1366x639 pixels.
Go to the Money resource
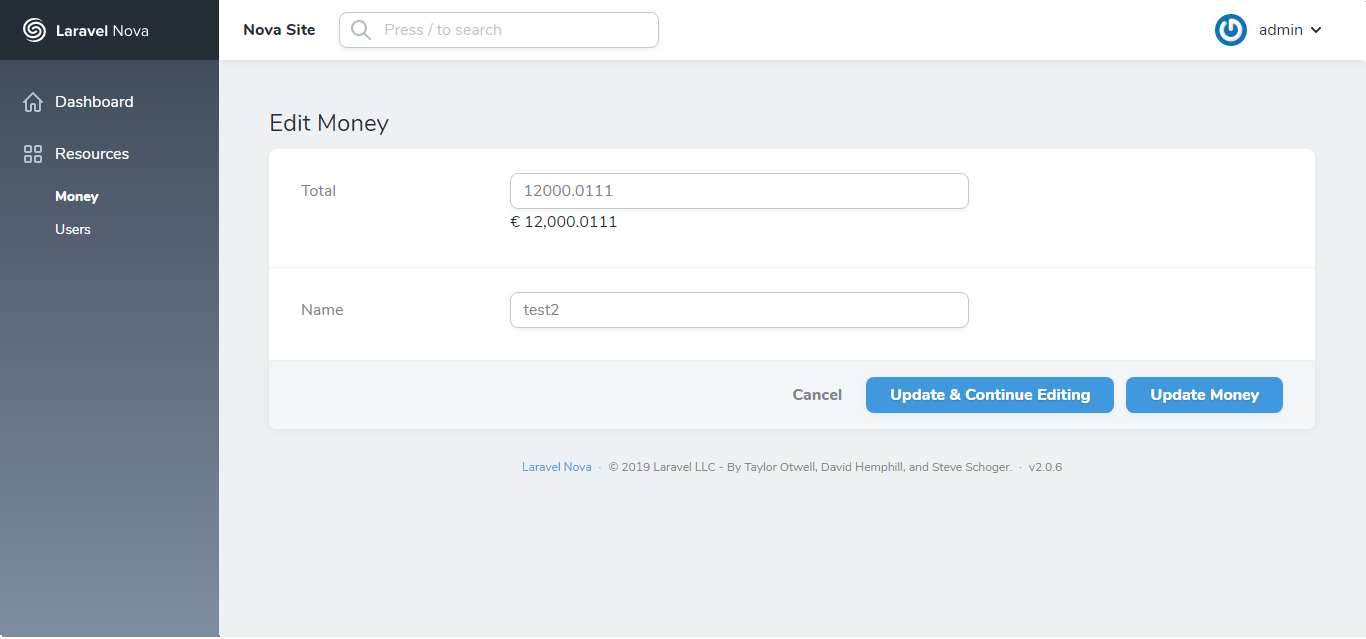(77, 197)
